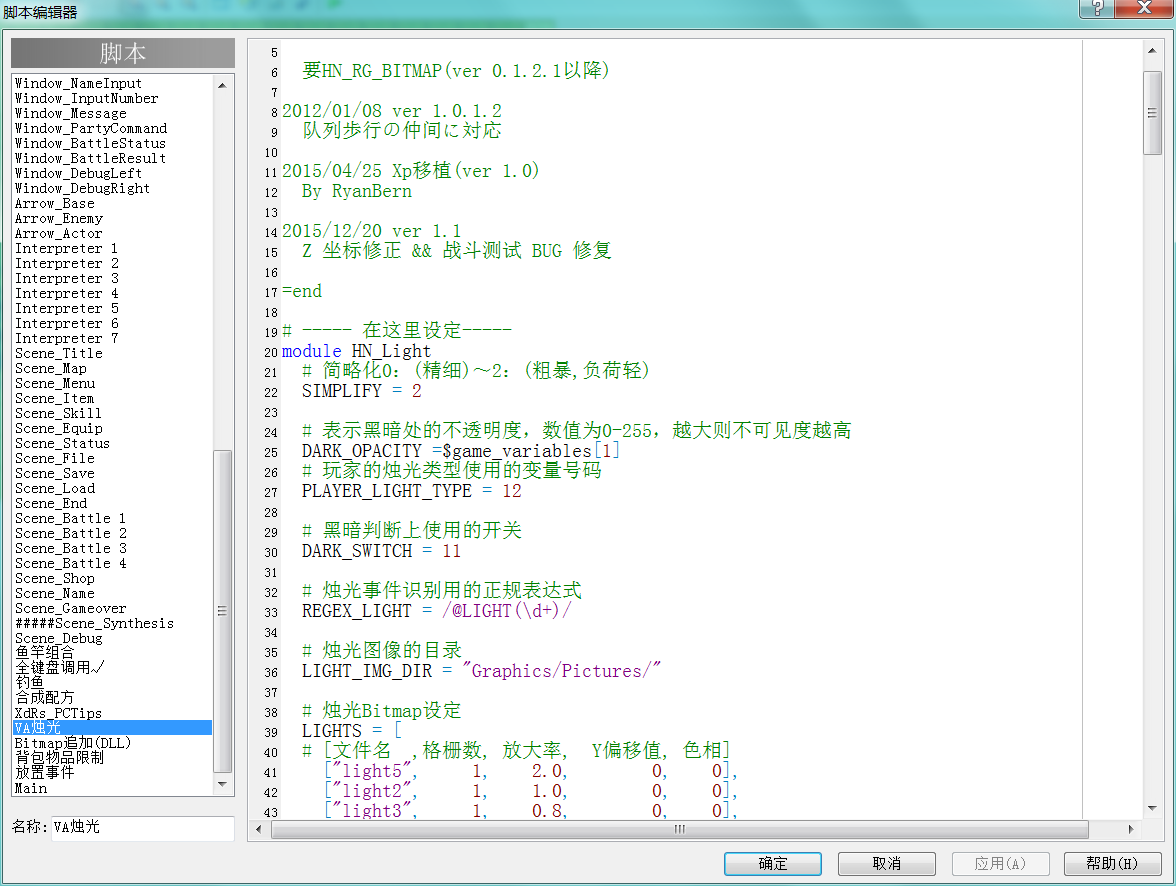This screenshot has height=886, width=1176.
Task: Click the code editor horizontal scrollbar thumb
Action: (x=680, y=829)
